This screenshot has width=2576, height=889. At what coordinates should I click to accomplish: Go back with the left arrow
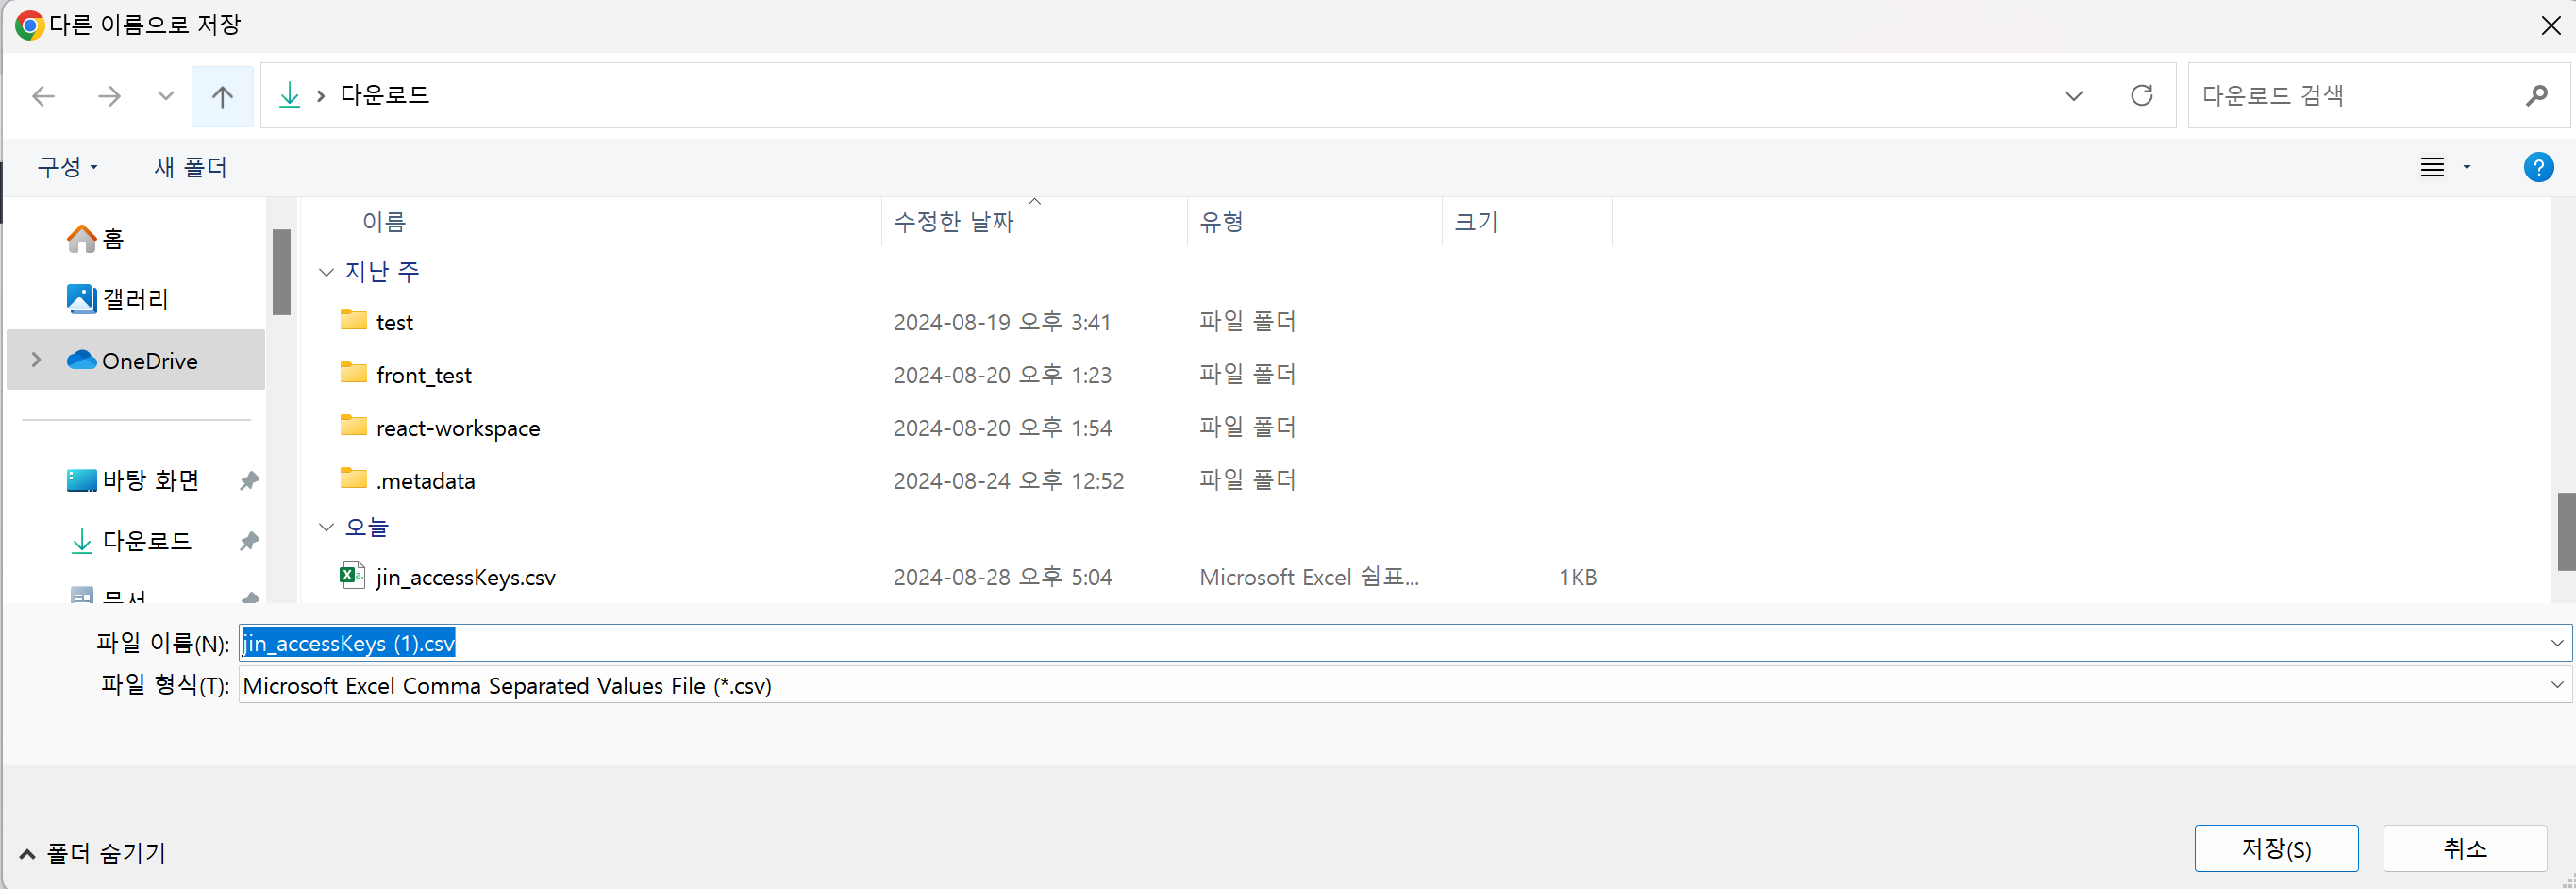[x=43, y=96]
